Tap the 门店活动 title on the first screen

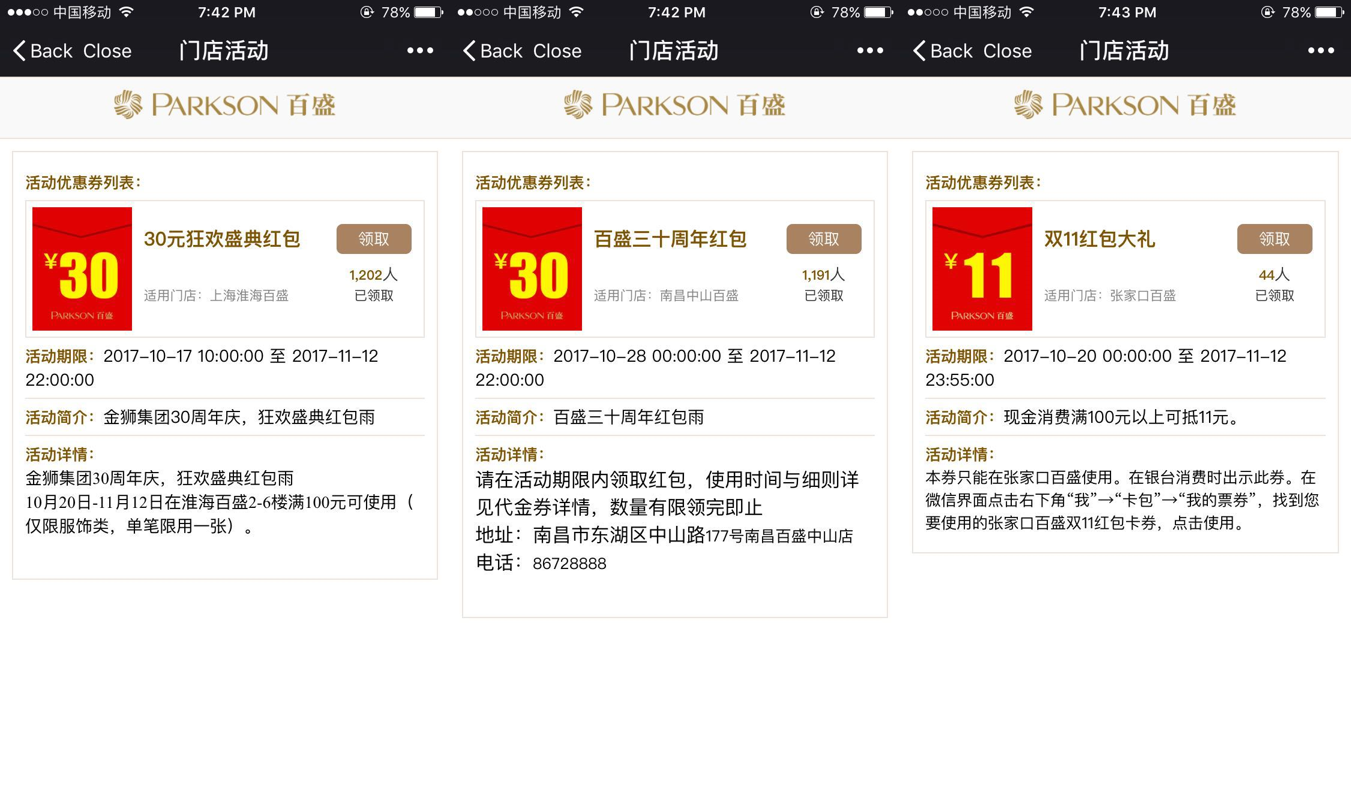pyautogui.click(x=224, y=51)
